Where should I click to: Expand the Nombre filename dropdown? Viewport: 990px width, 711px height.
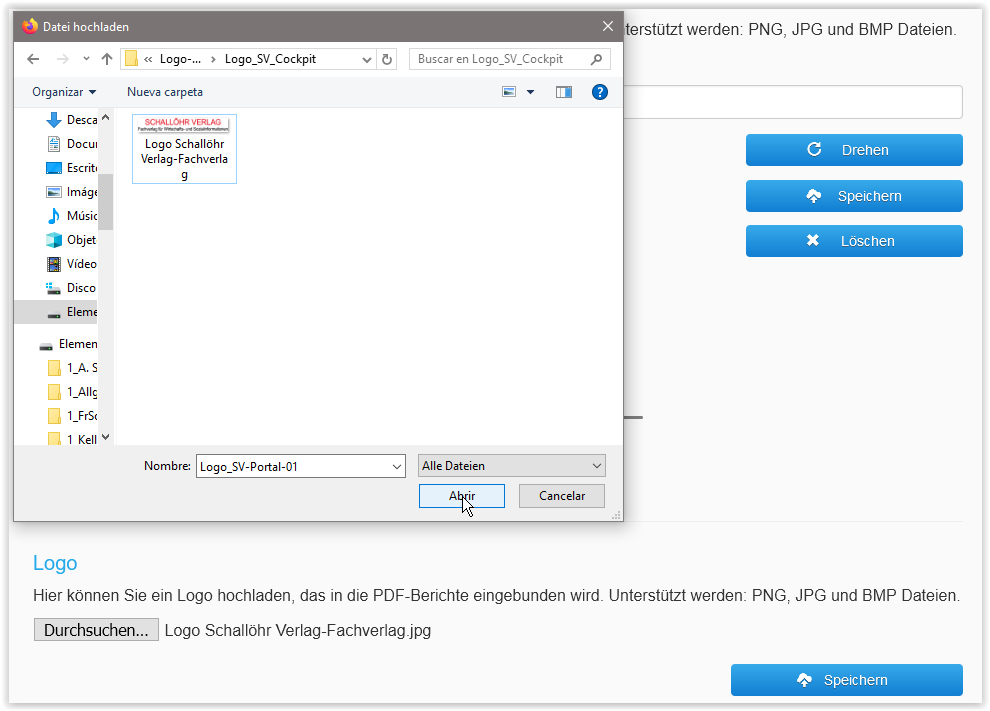397,466
